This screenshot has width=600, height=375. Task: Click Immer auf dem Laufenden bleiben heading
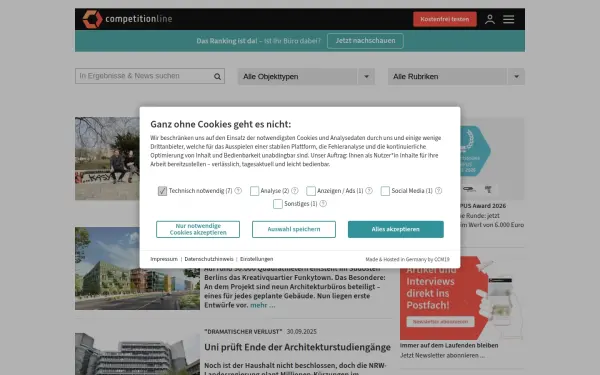pos(449,346)
